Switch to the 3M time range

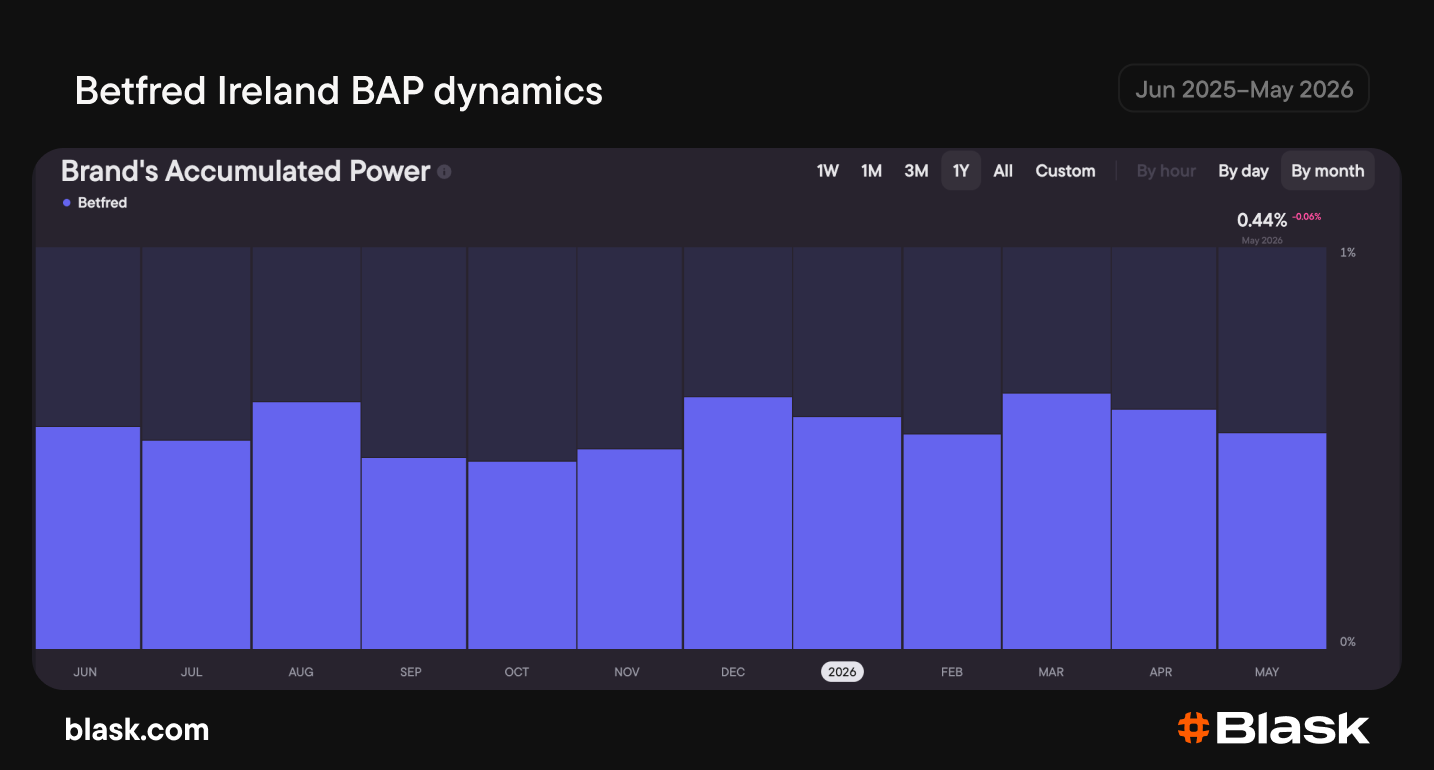point(916,171)
